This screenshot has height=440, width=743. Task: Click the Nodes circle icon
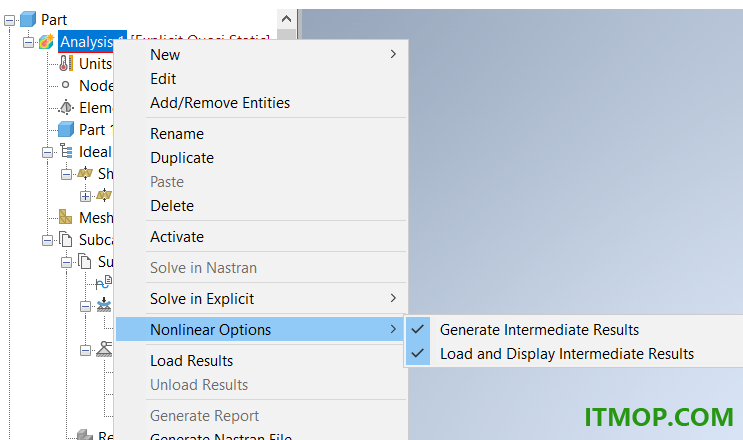(66, 85)
